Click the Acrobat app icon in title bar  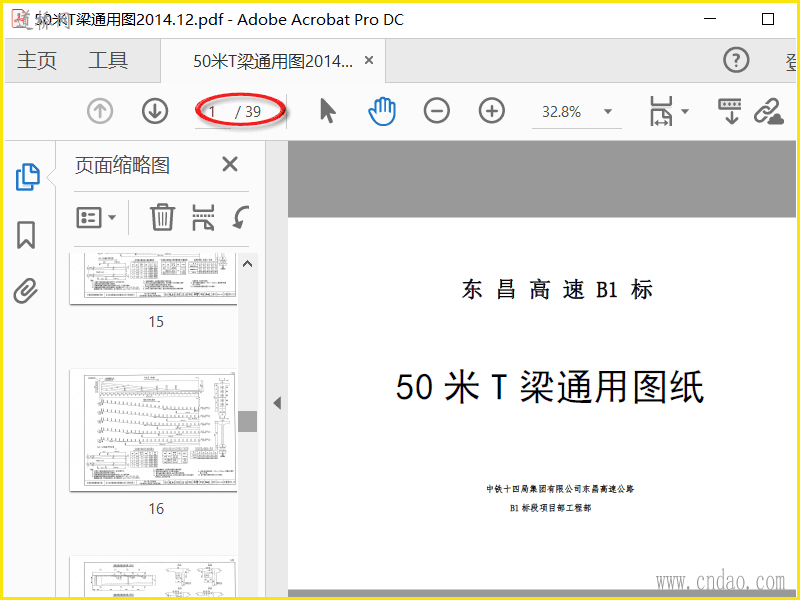point(21,19)
